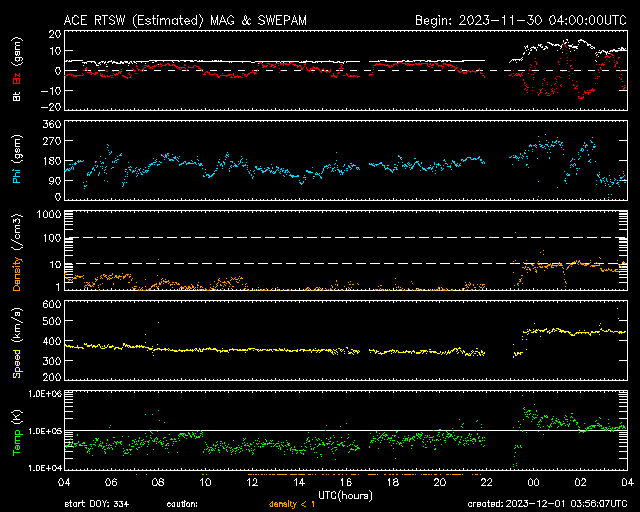This screenshot has height=512, width=640.
Task: Click the '360' tick label on Phi axis
Action: [52, 124]
